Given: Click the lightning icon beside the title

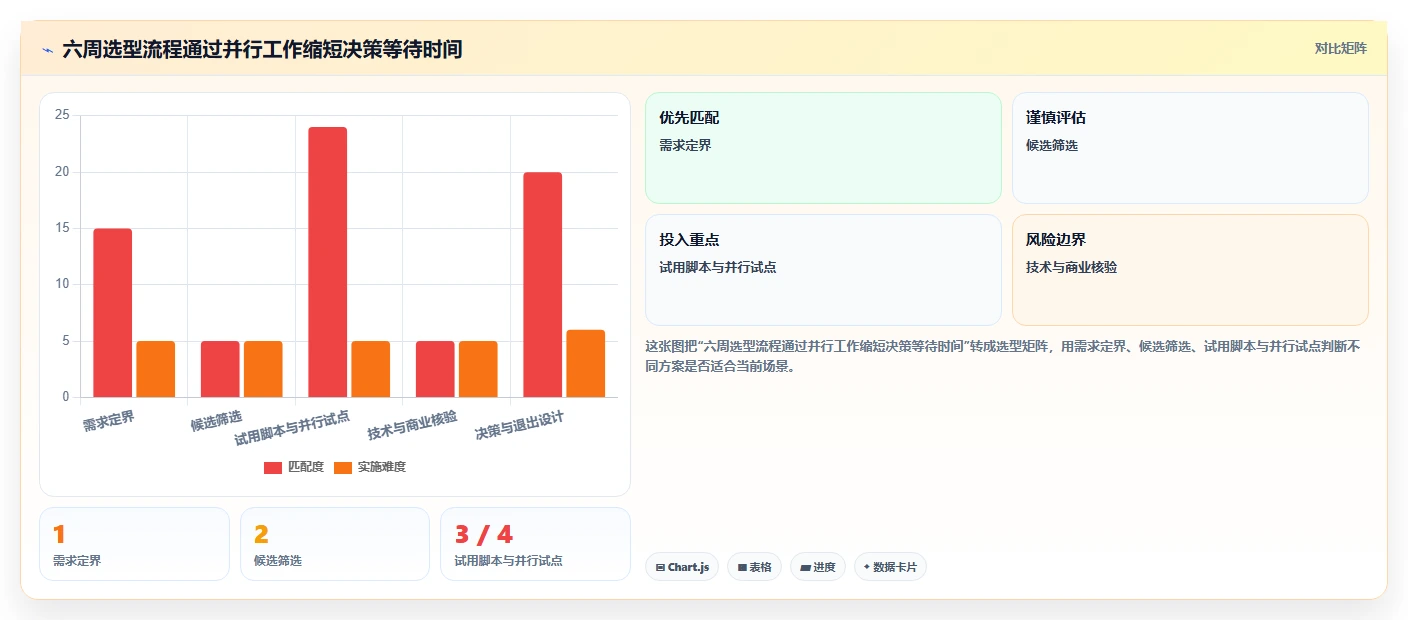Looking at the screenshot, I should (x=47, y=49).
